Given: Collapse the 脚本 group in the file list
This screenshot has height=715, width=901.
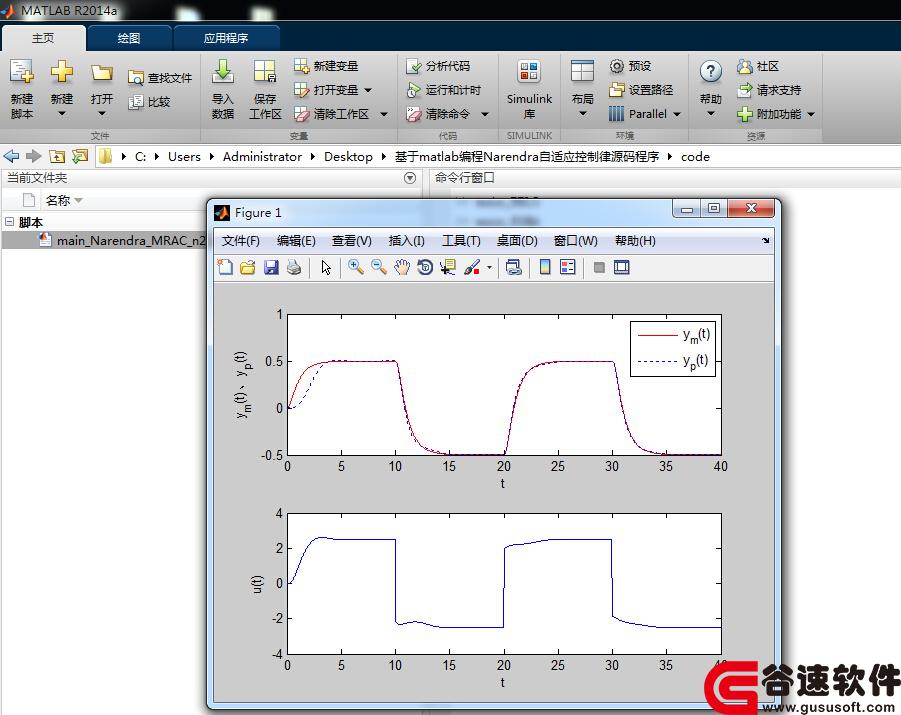Looking at the screenshot, I should [9, 221].
